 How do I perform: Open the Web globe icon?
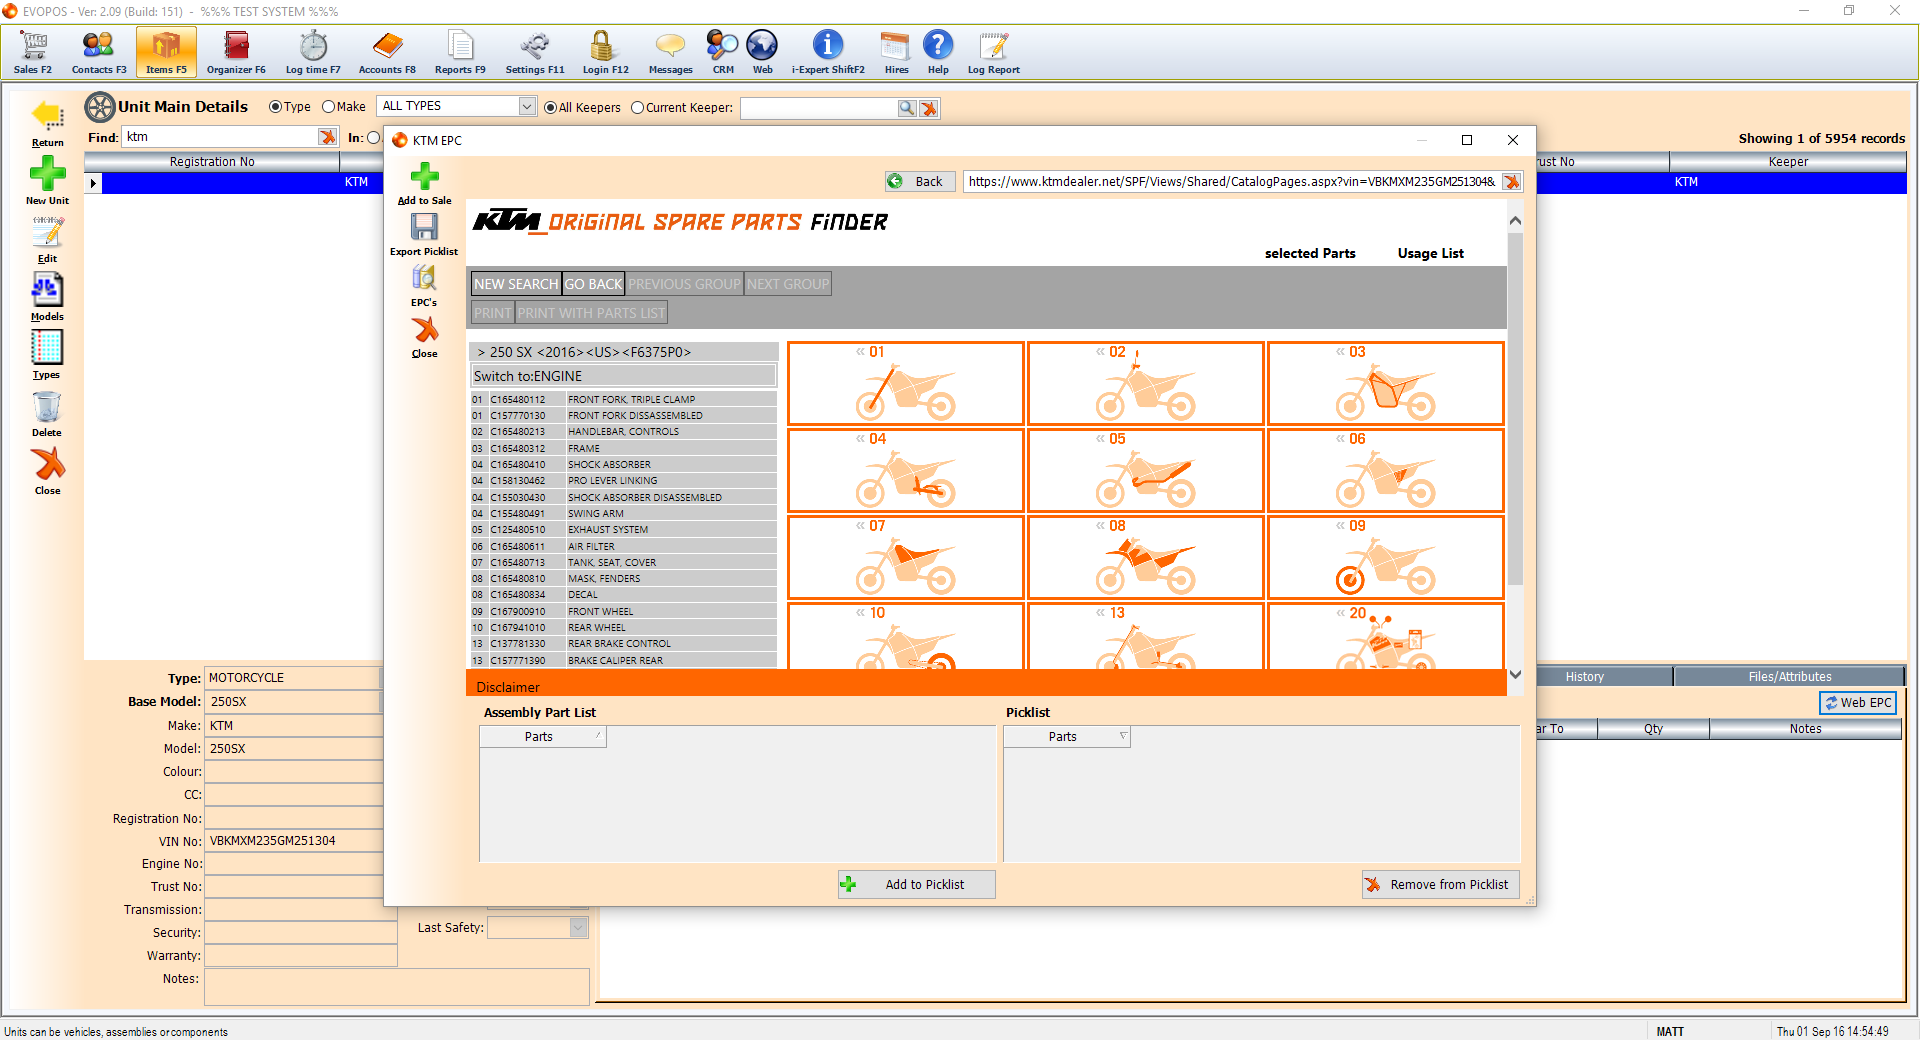762,45
